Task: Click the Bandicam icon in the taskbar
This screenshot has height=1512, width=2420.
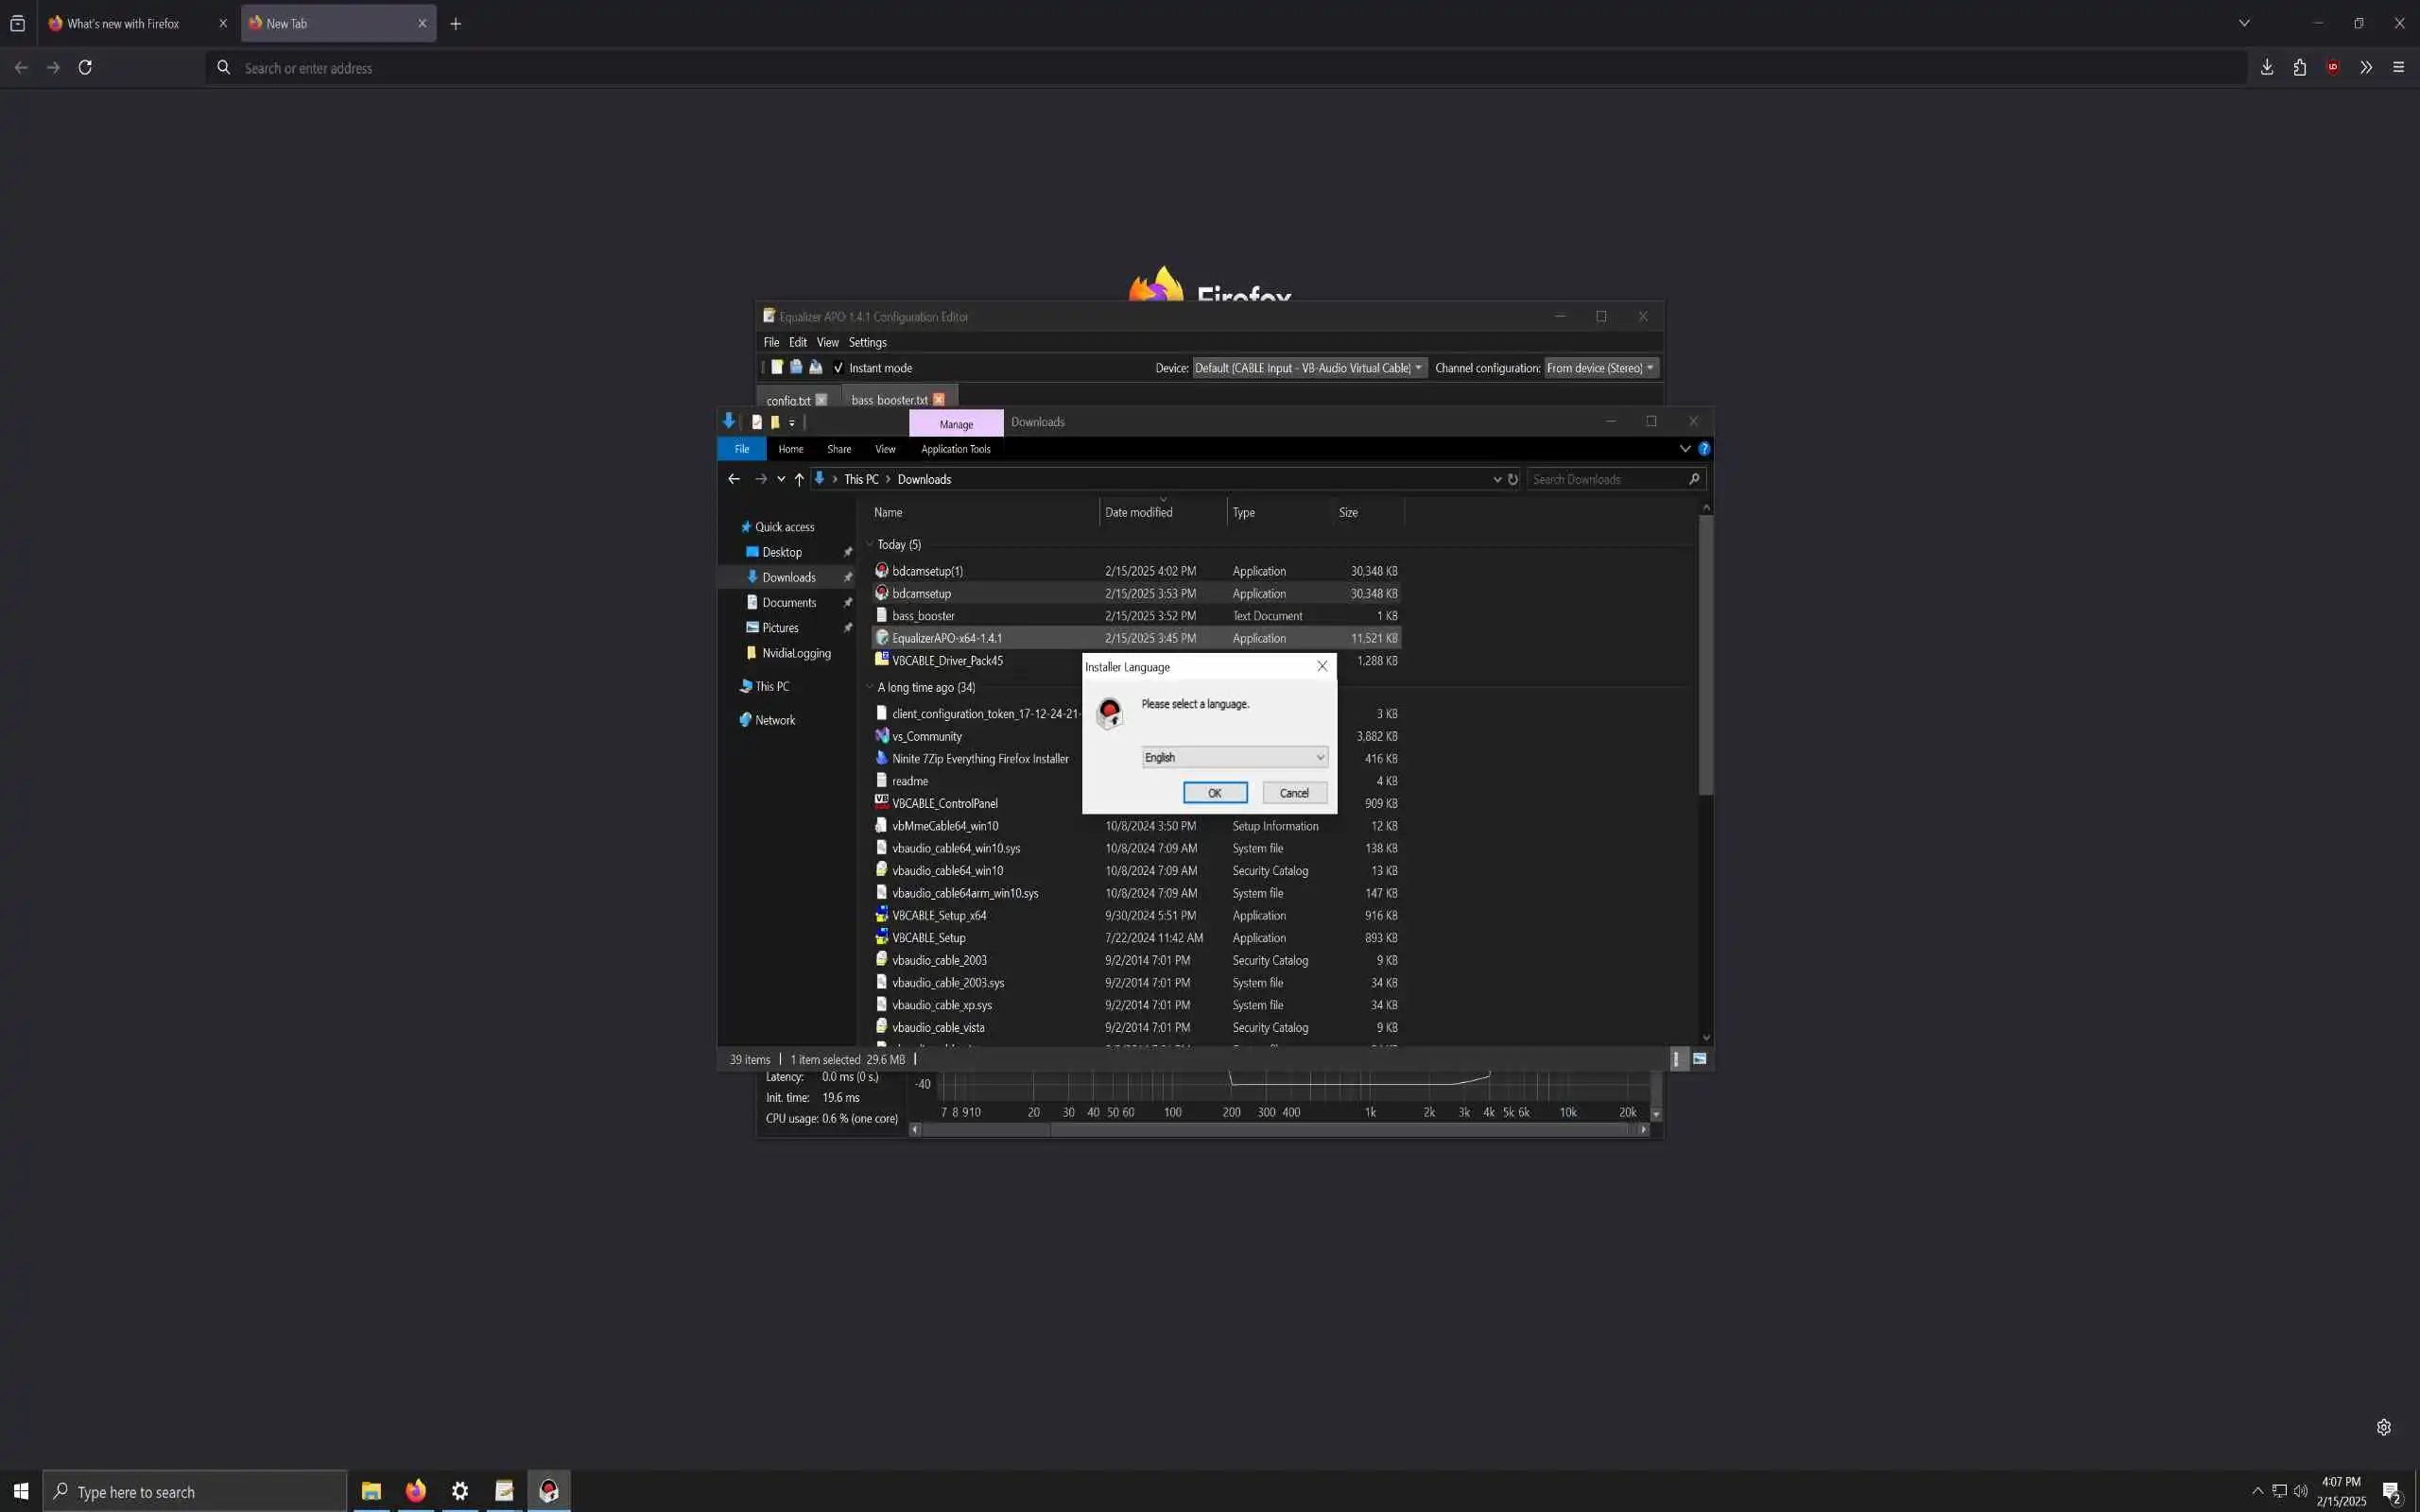Action: pos(548,1491)
